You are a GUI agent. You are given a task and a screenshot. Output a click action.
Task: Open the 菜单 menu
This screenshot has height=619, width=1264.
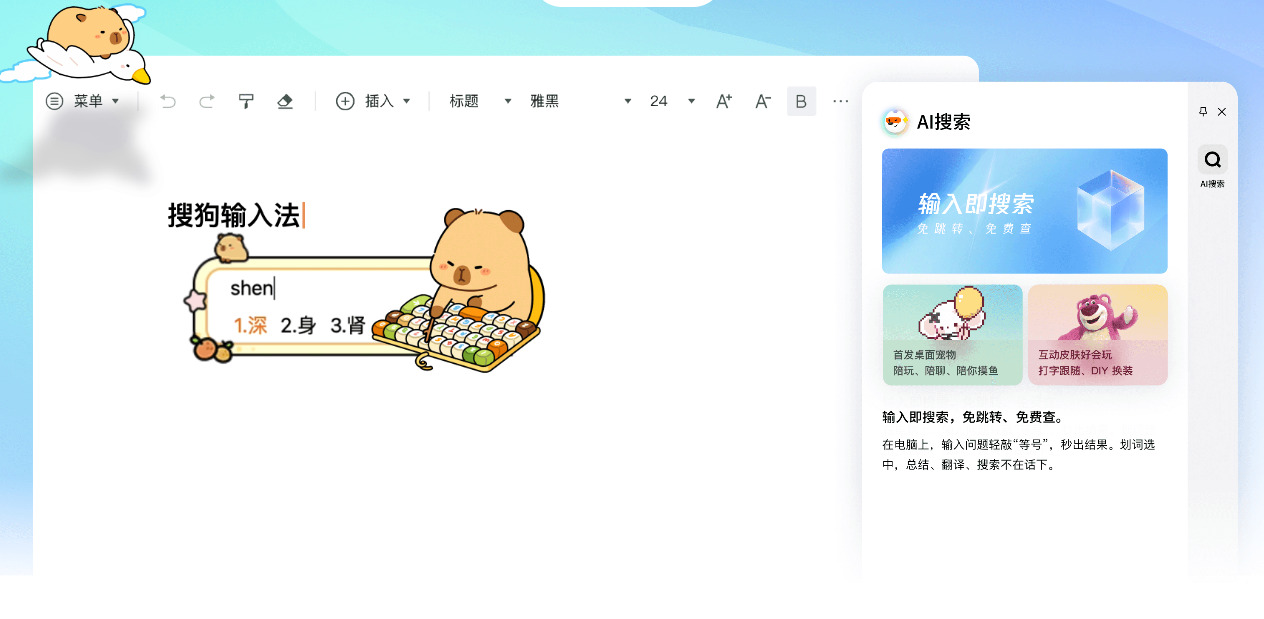(x=83, y=101)
